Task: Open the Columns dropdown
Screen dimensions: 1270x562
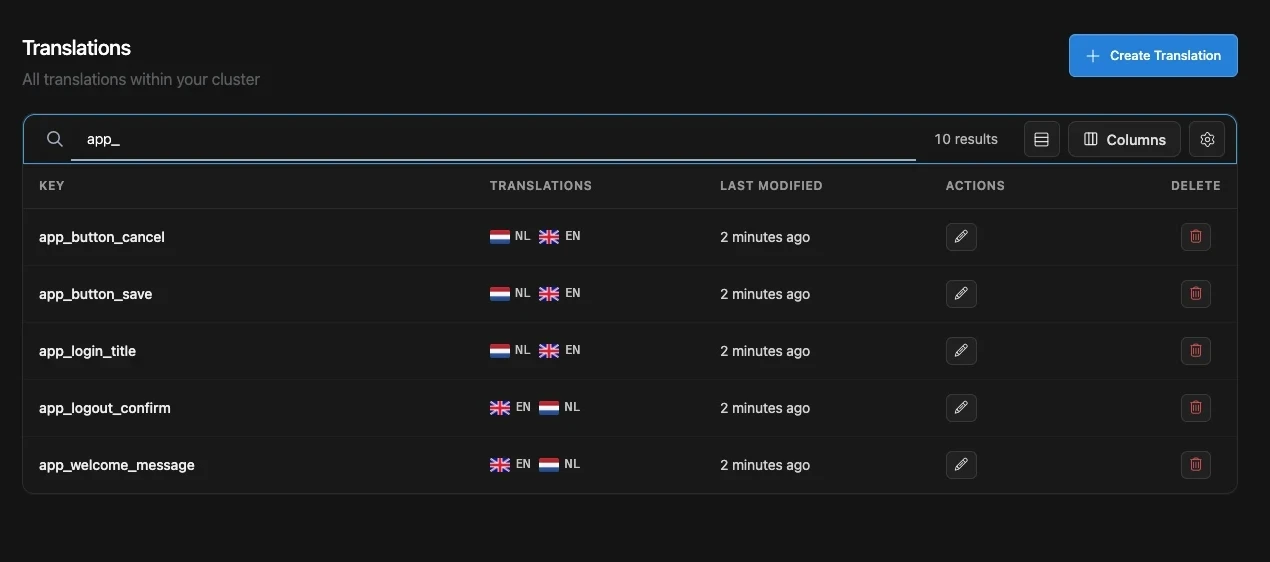Action: click(1124, 139)
